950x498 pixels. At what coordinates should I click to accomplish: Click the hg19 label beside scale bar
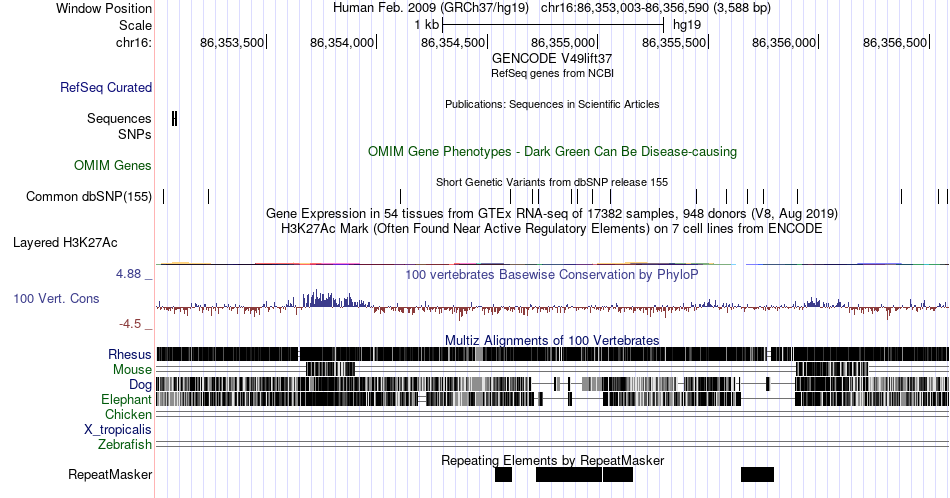pos(687,25)
